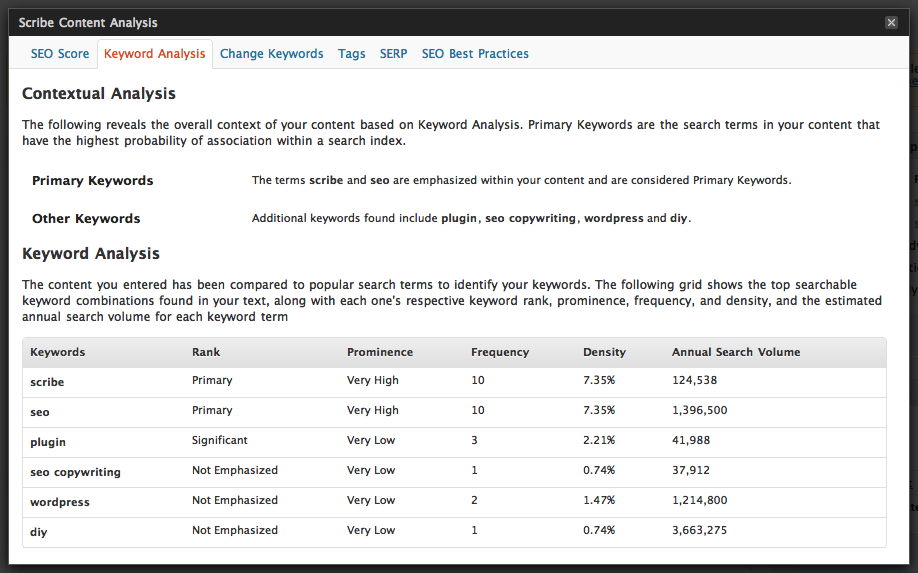Click 'Very High' prominence in the scribe row
Screen dimensions: 918x573
click(x=372, y=380)
